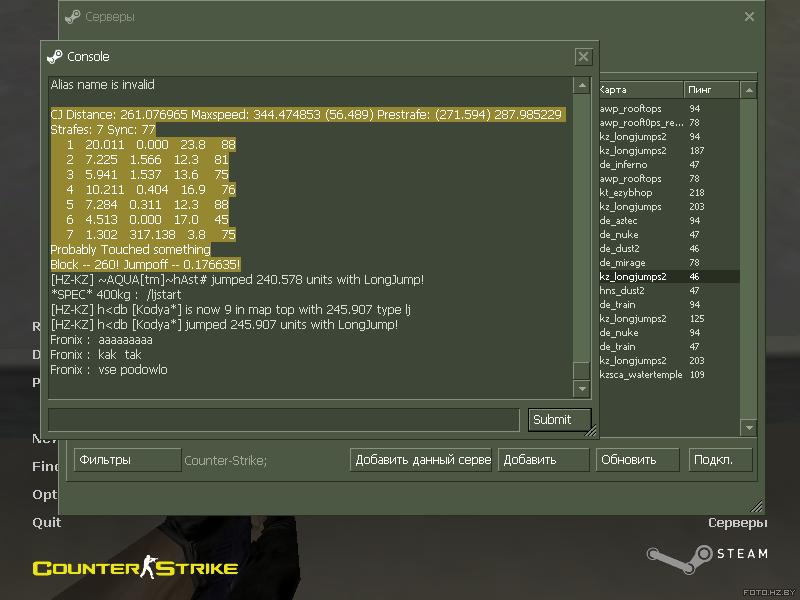This screenshot has height=600, width=800.
Task: Click the Steam icon in the Серверы title bar
Action: point(72,17)
